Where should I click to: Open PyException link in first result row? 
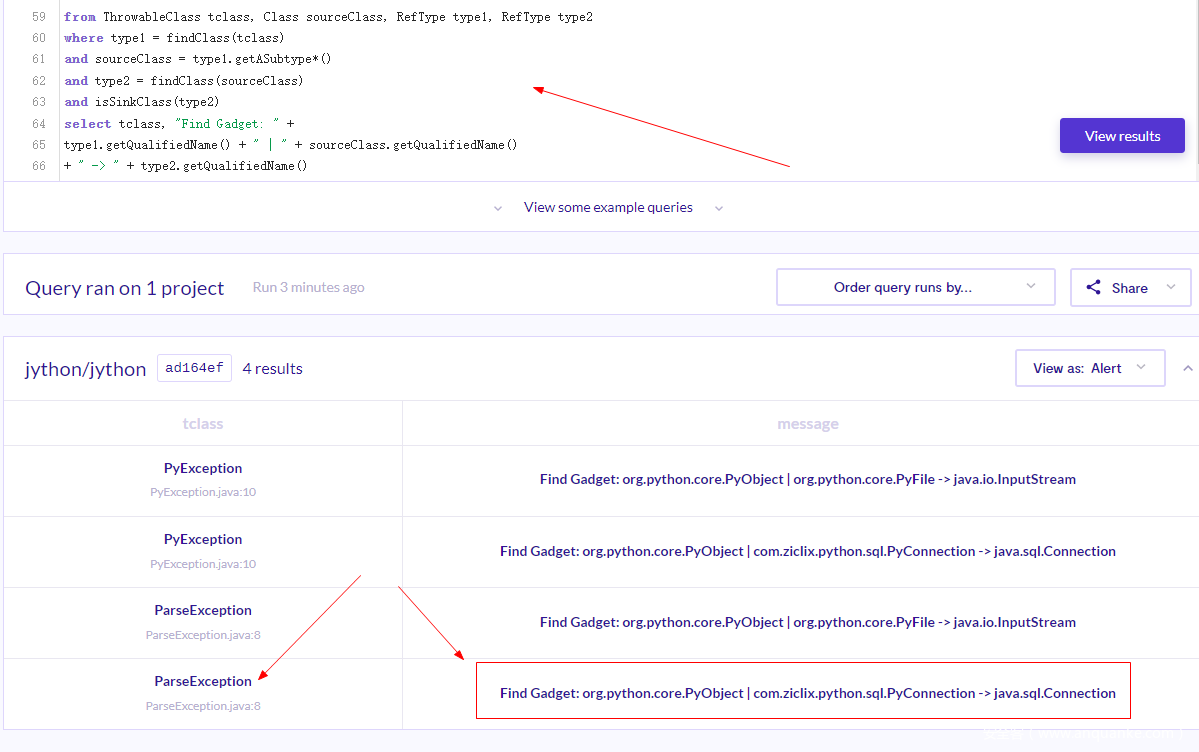point(203,468)
